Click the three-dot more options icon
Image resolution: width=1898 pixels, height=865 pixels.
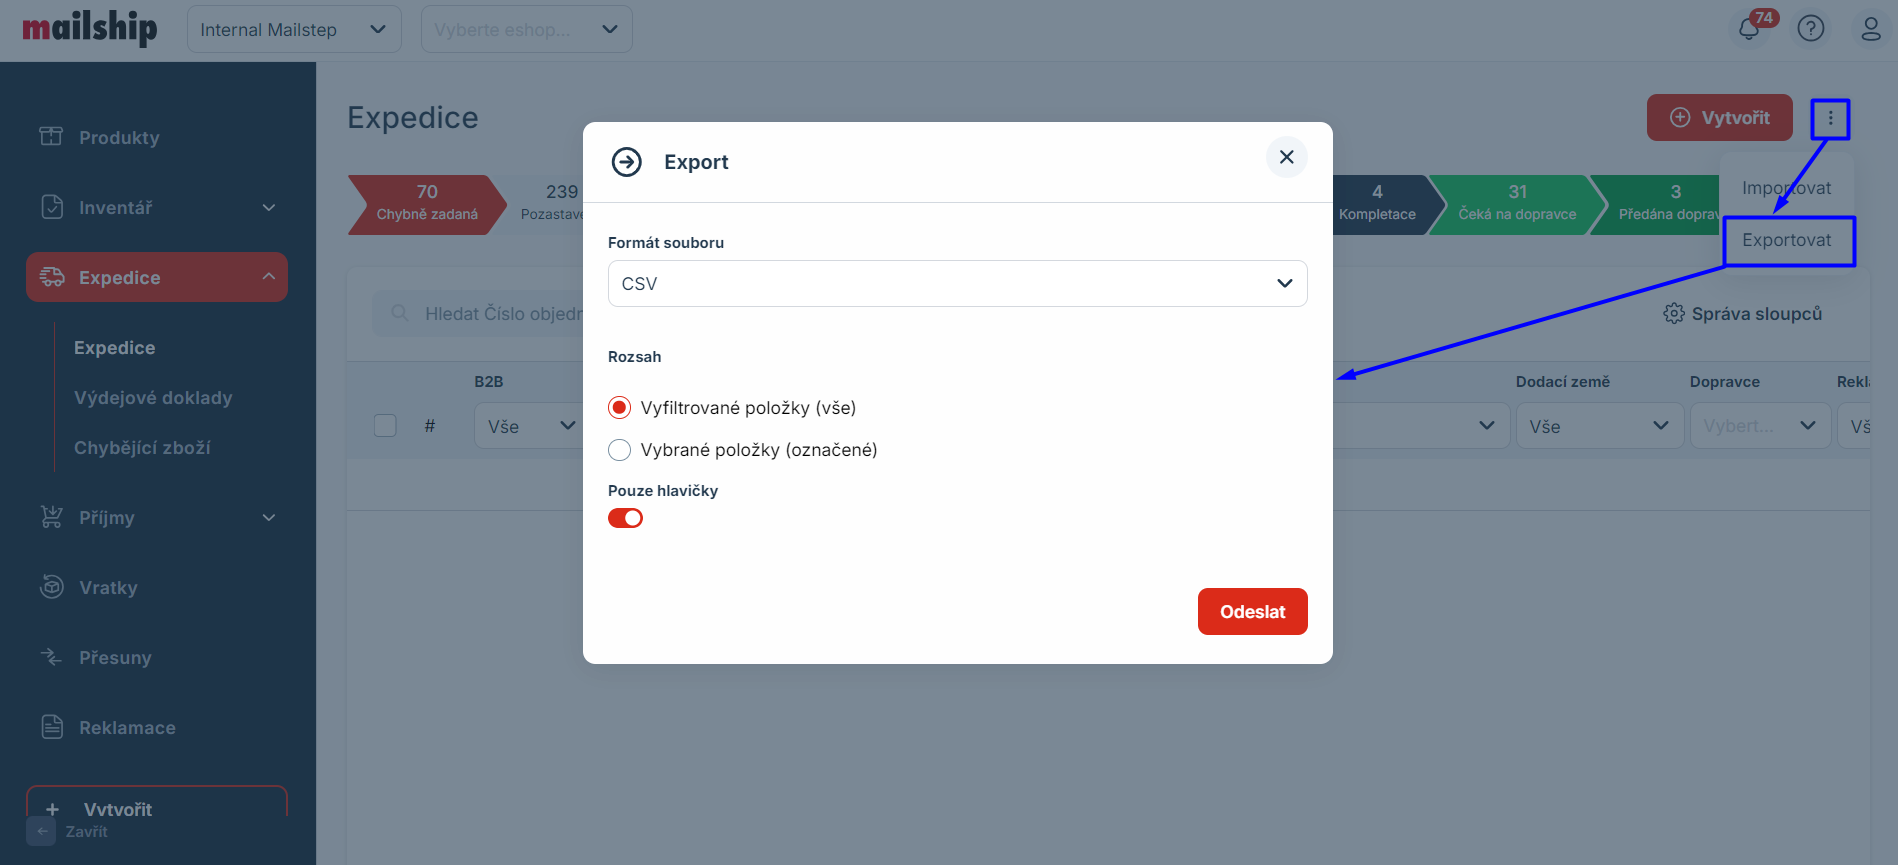[x=1830, y=118]
